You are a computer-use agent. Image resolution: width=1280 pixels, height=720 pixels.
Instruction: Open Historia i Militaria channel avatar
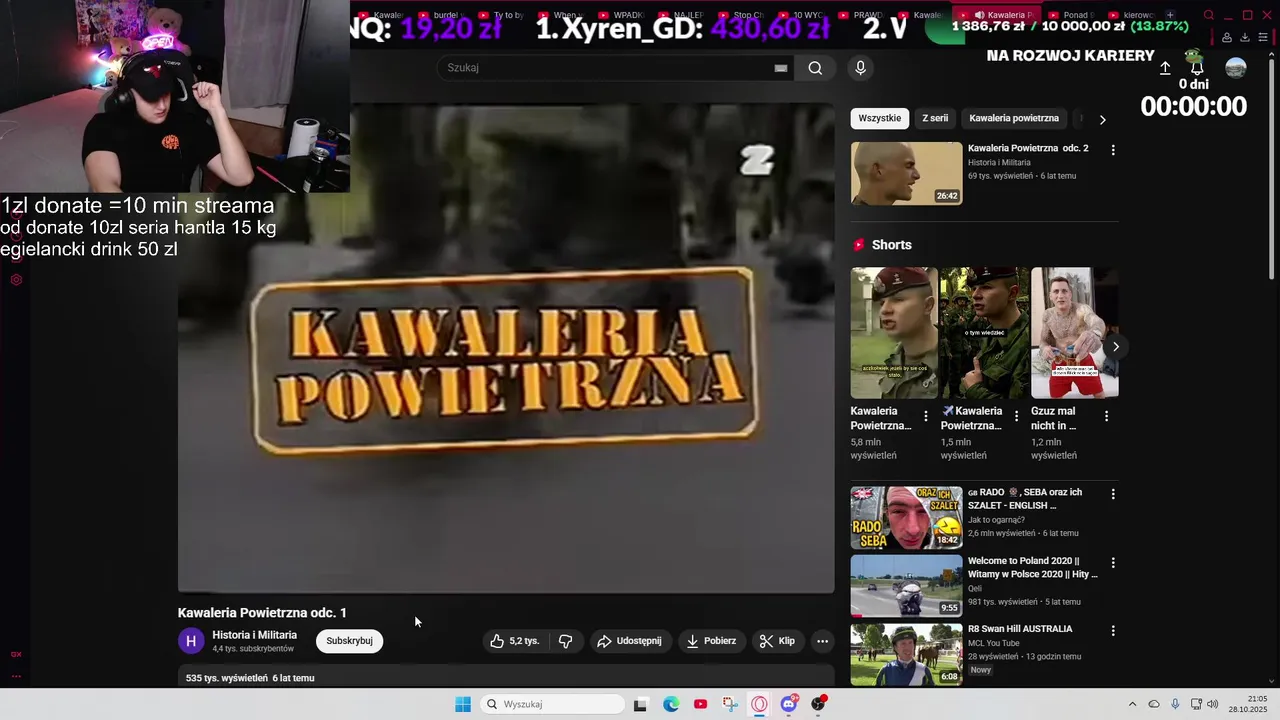191,641
